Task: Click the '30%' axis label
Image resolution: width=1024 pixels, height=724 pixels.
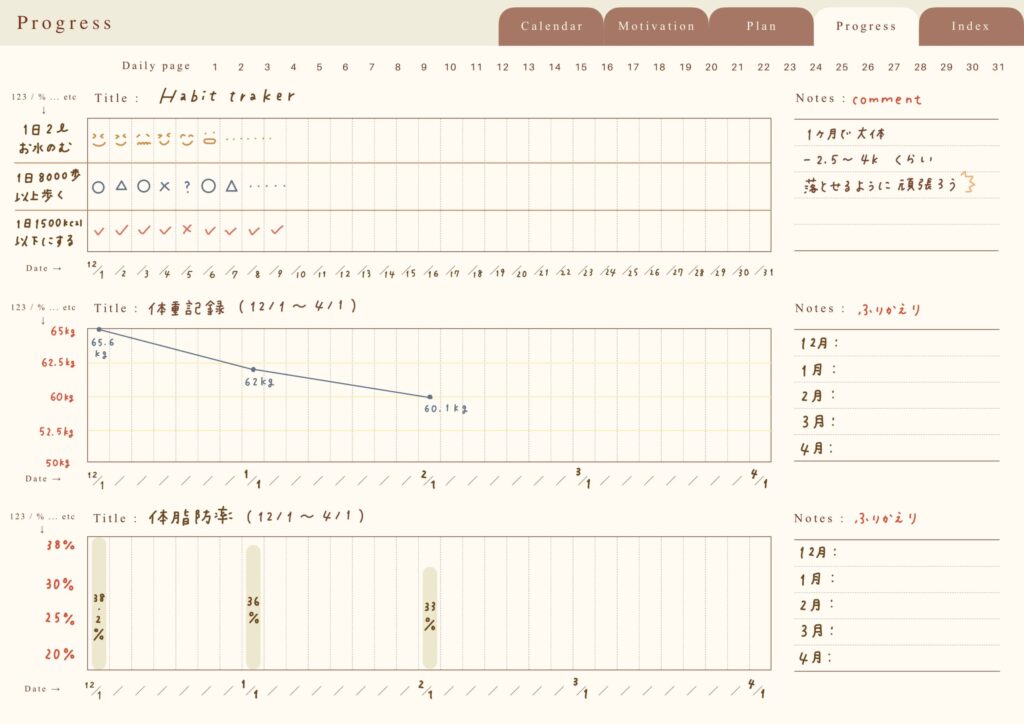Action: point(59,584)
